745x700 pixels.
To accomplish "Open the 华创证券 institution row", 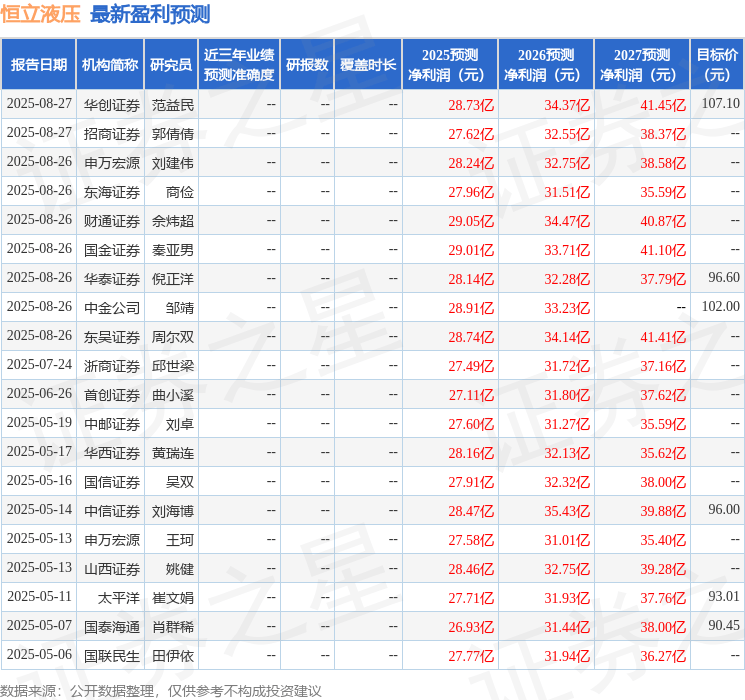I will click(x=112, y=104).
